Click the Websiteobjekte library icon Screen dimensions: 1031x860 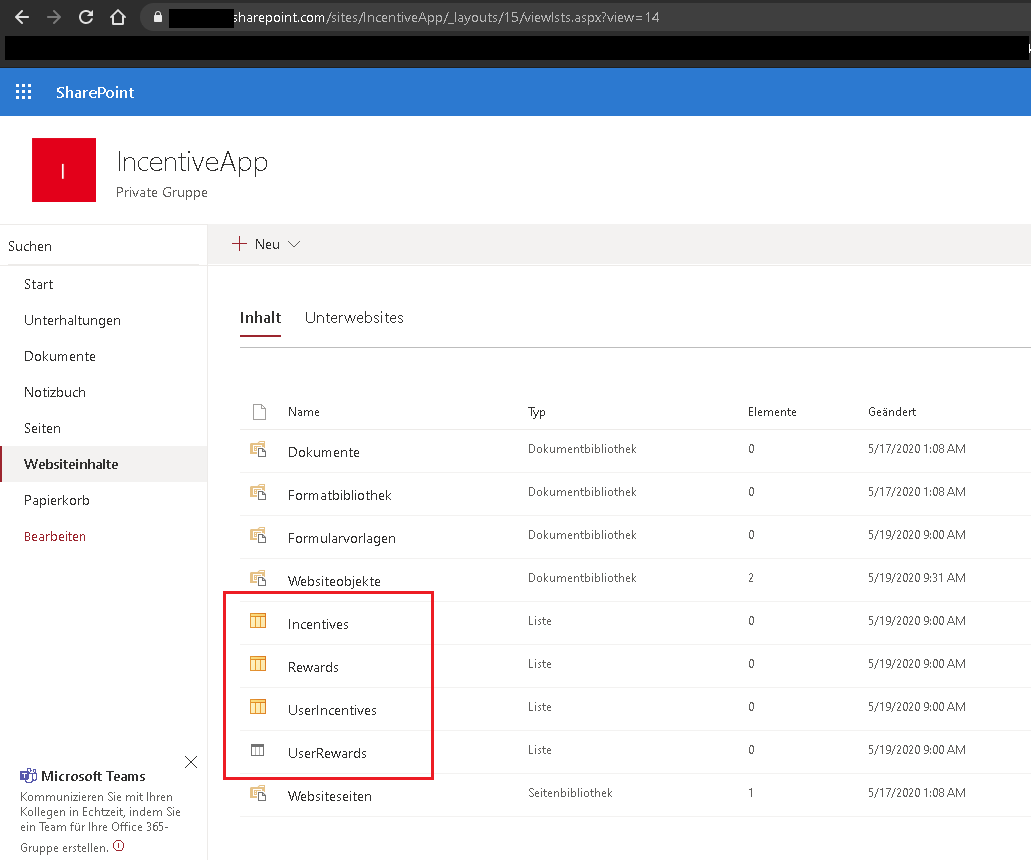(x=258, y=579)
